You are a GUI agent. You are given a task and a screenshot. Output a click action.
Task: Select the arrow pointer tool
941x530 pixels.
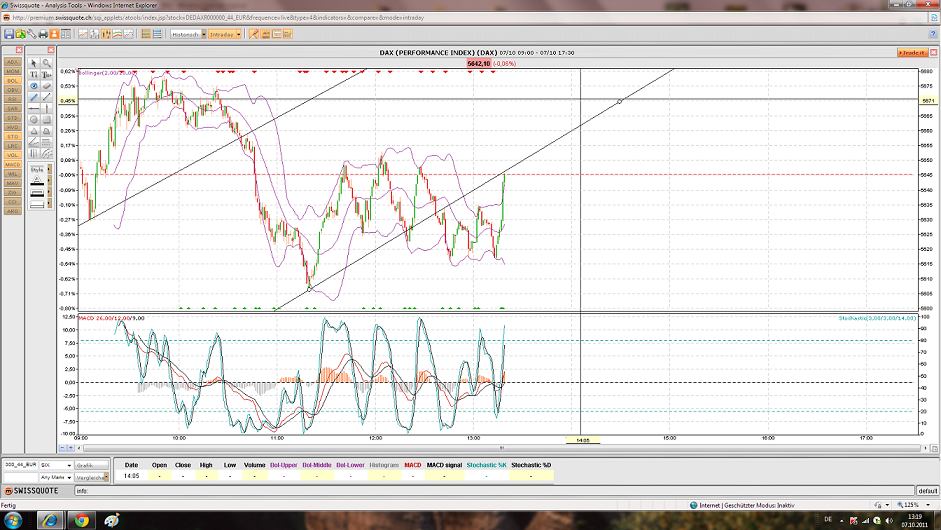click(x=34, y=63)
